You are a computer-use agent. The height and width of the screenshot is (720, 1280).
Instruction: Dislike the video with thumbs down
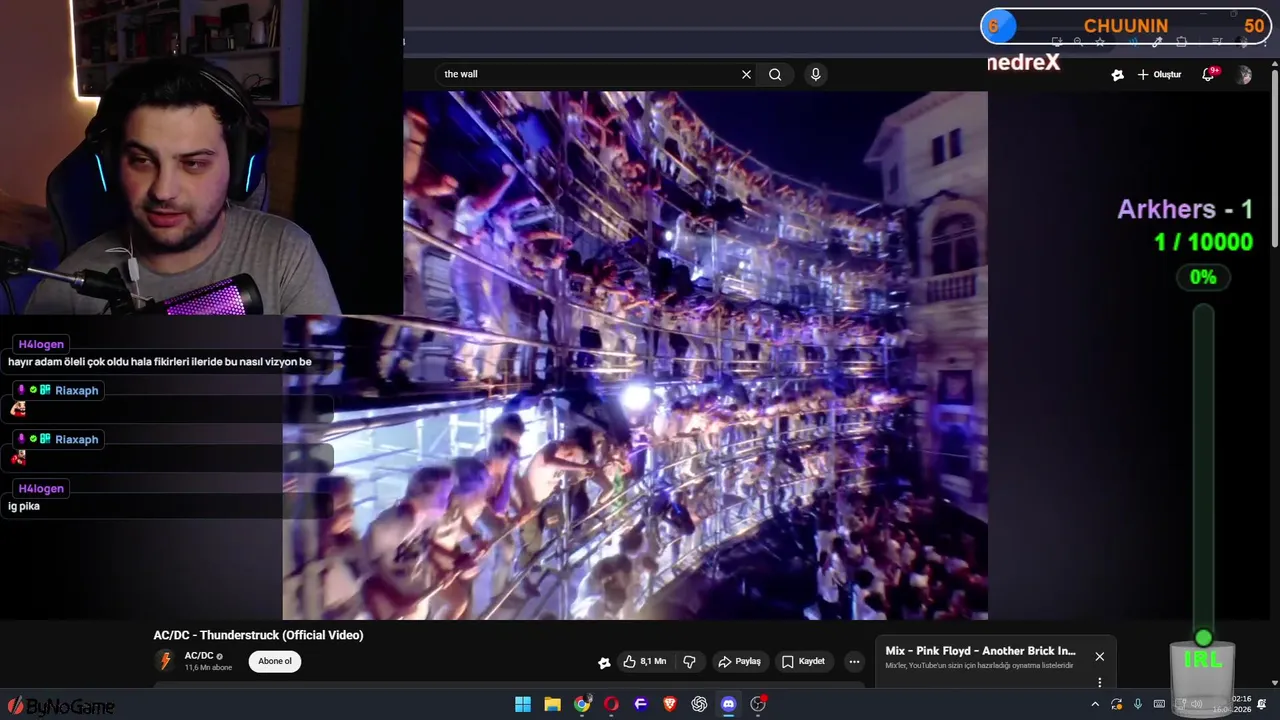click(689, 661)
